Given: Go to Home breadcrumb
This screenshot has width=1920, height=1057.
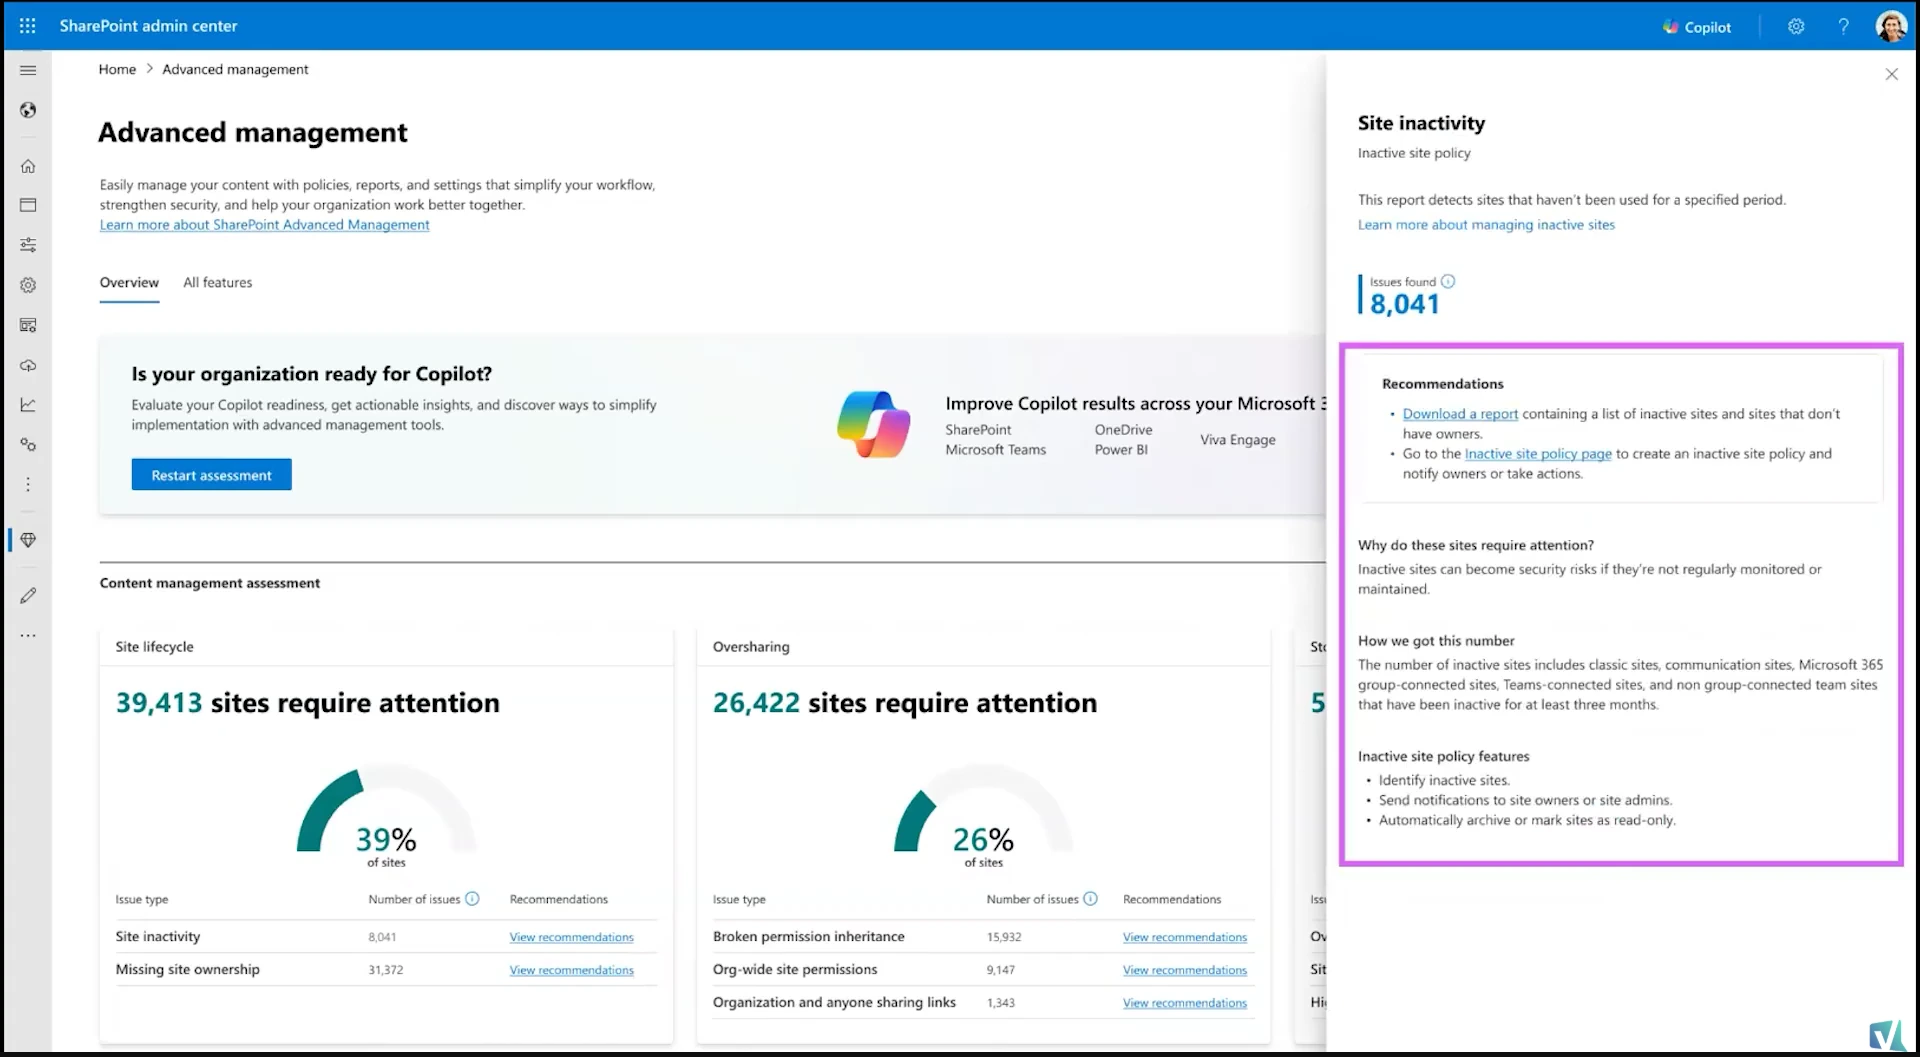Looking at the screenshot, I should click(117, 69).
